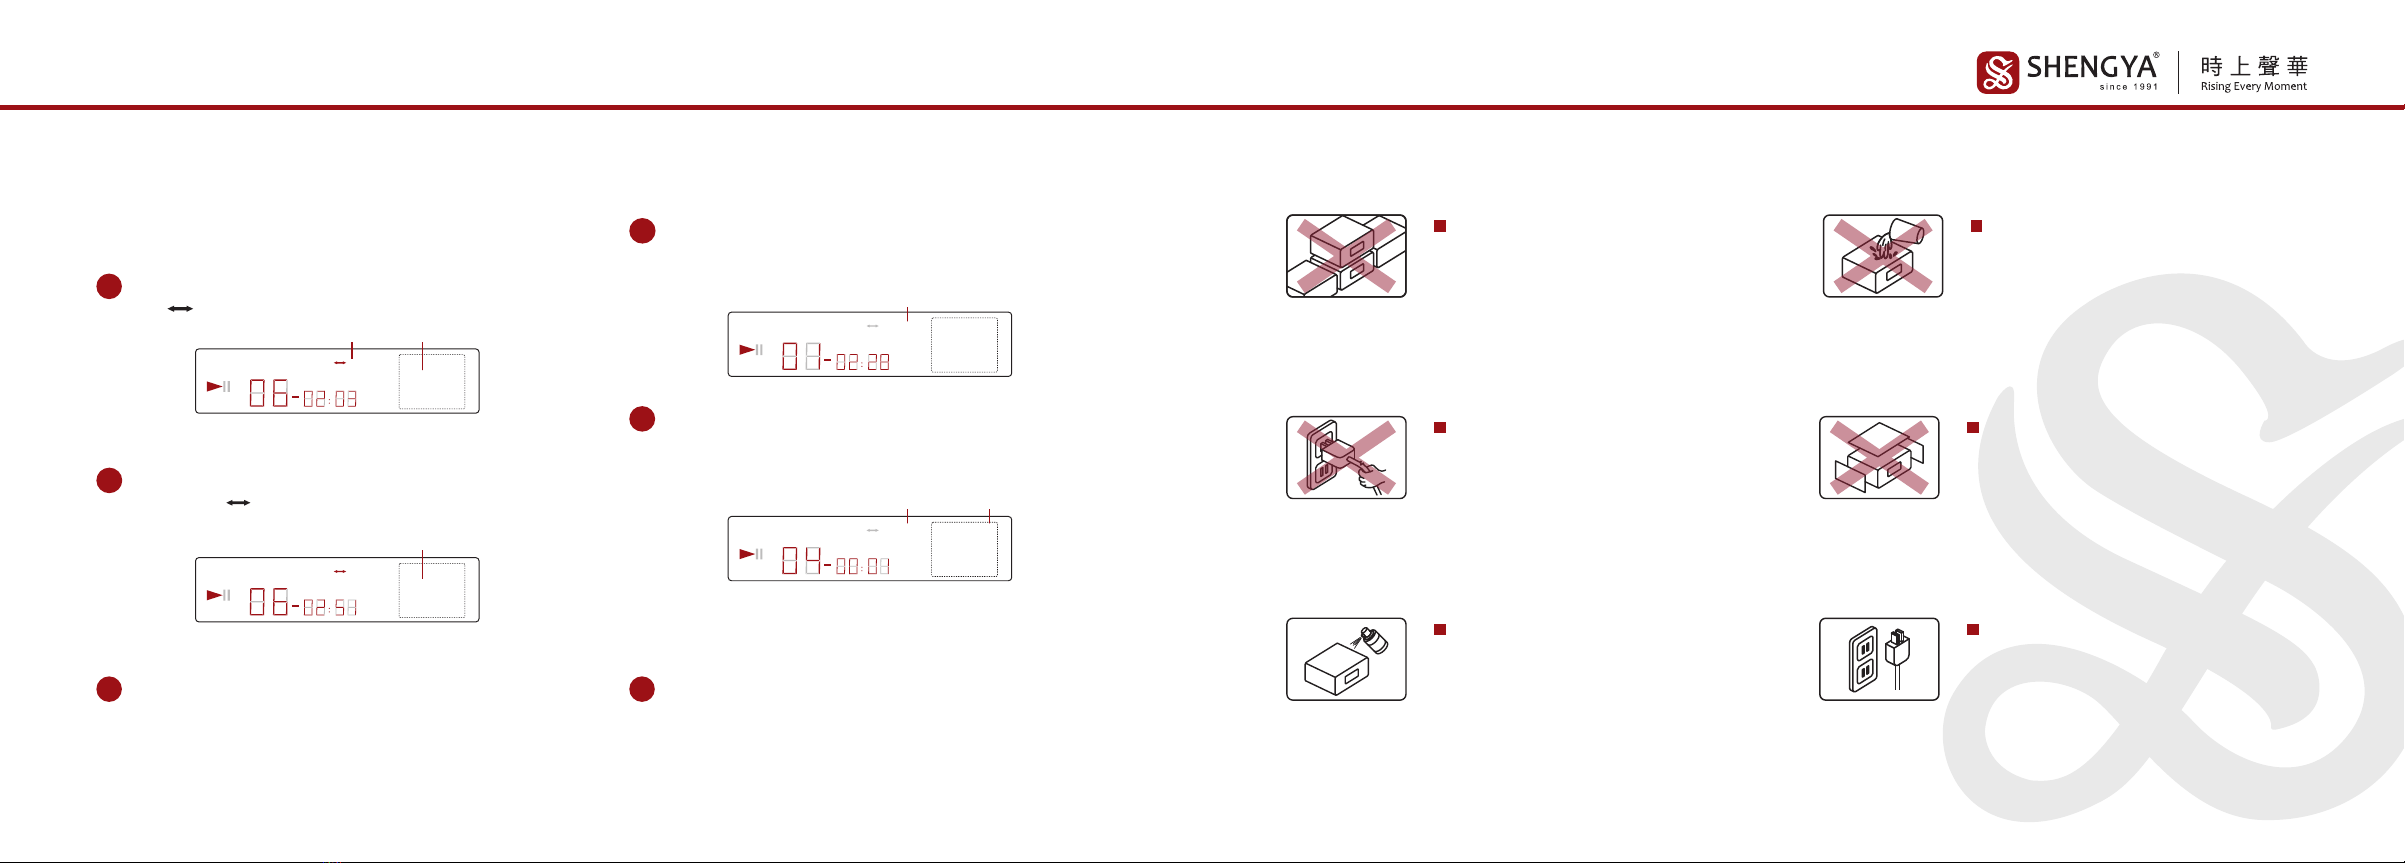Click the 02:03 time readout

coord(330,399)
